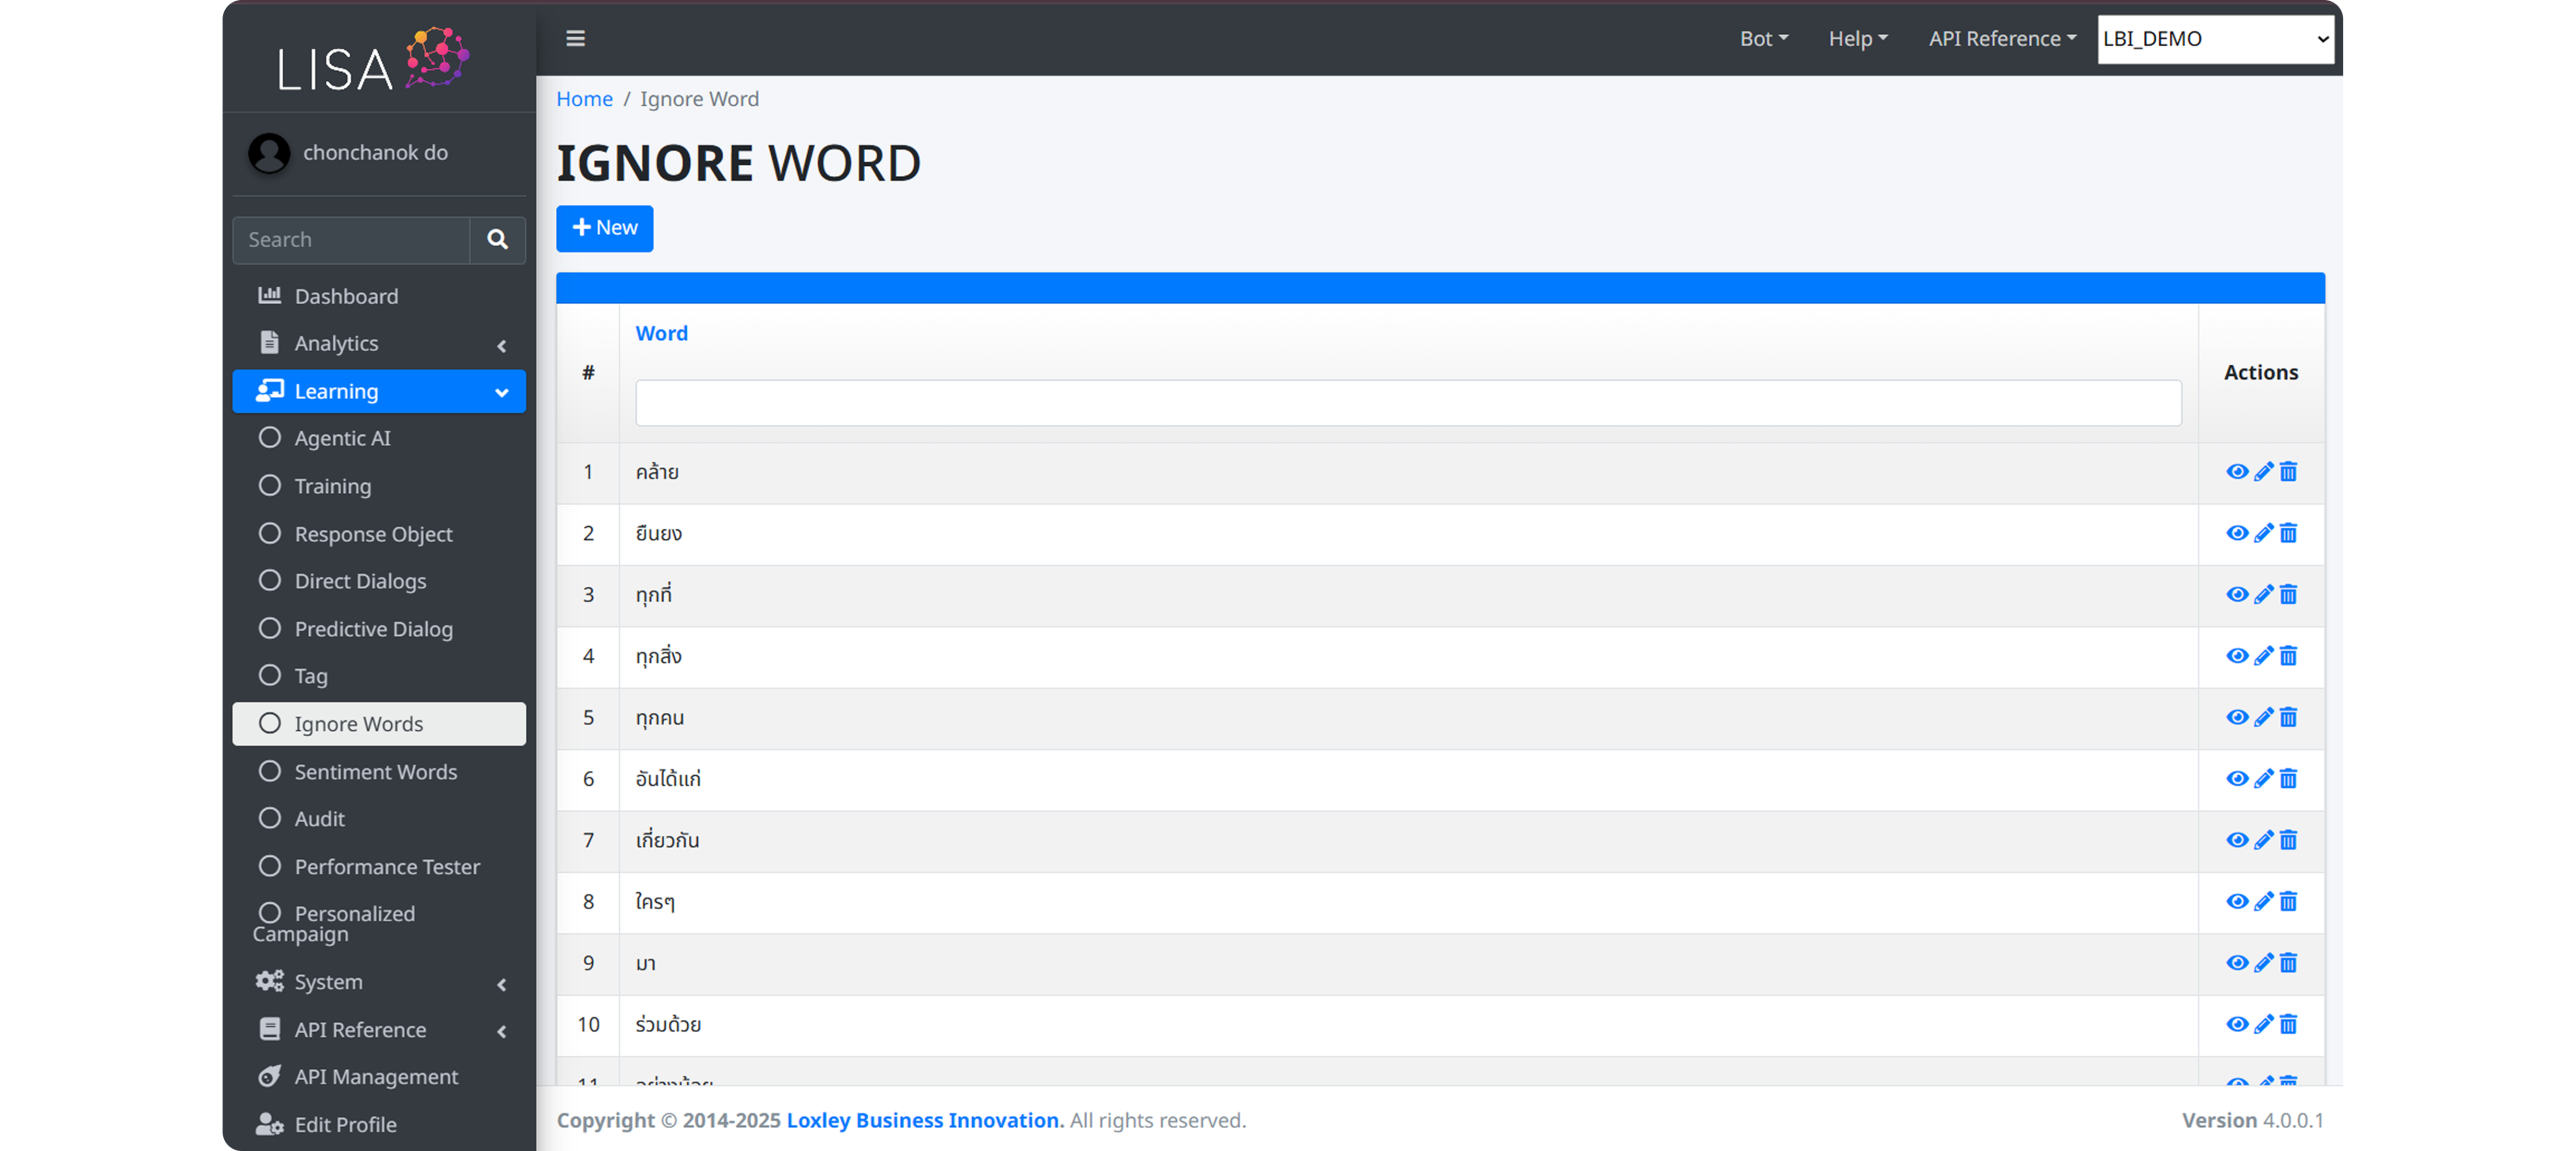The image size is (2560, 1151).
Task: Sort by the Word column header
Action: pyautogui.click(x=661, y=333)
